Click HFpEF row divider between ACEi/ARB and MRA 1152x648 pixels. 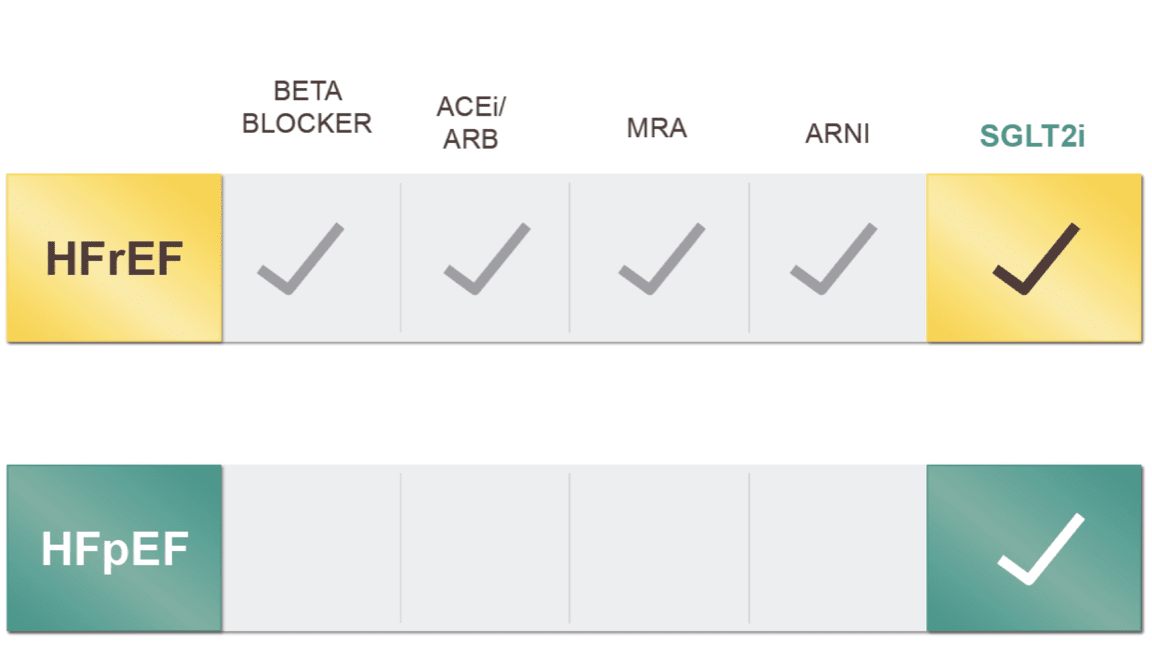[x=570, y=548]
